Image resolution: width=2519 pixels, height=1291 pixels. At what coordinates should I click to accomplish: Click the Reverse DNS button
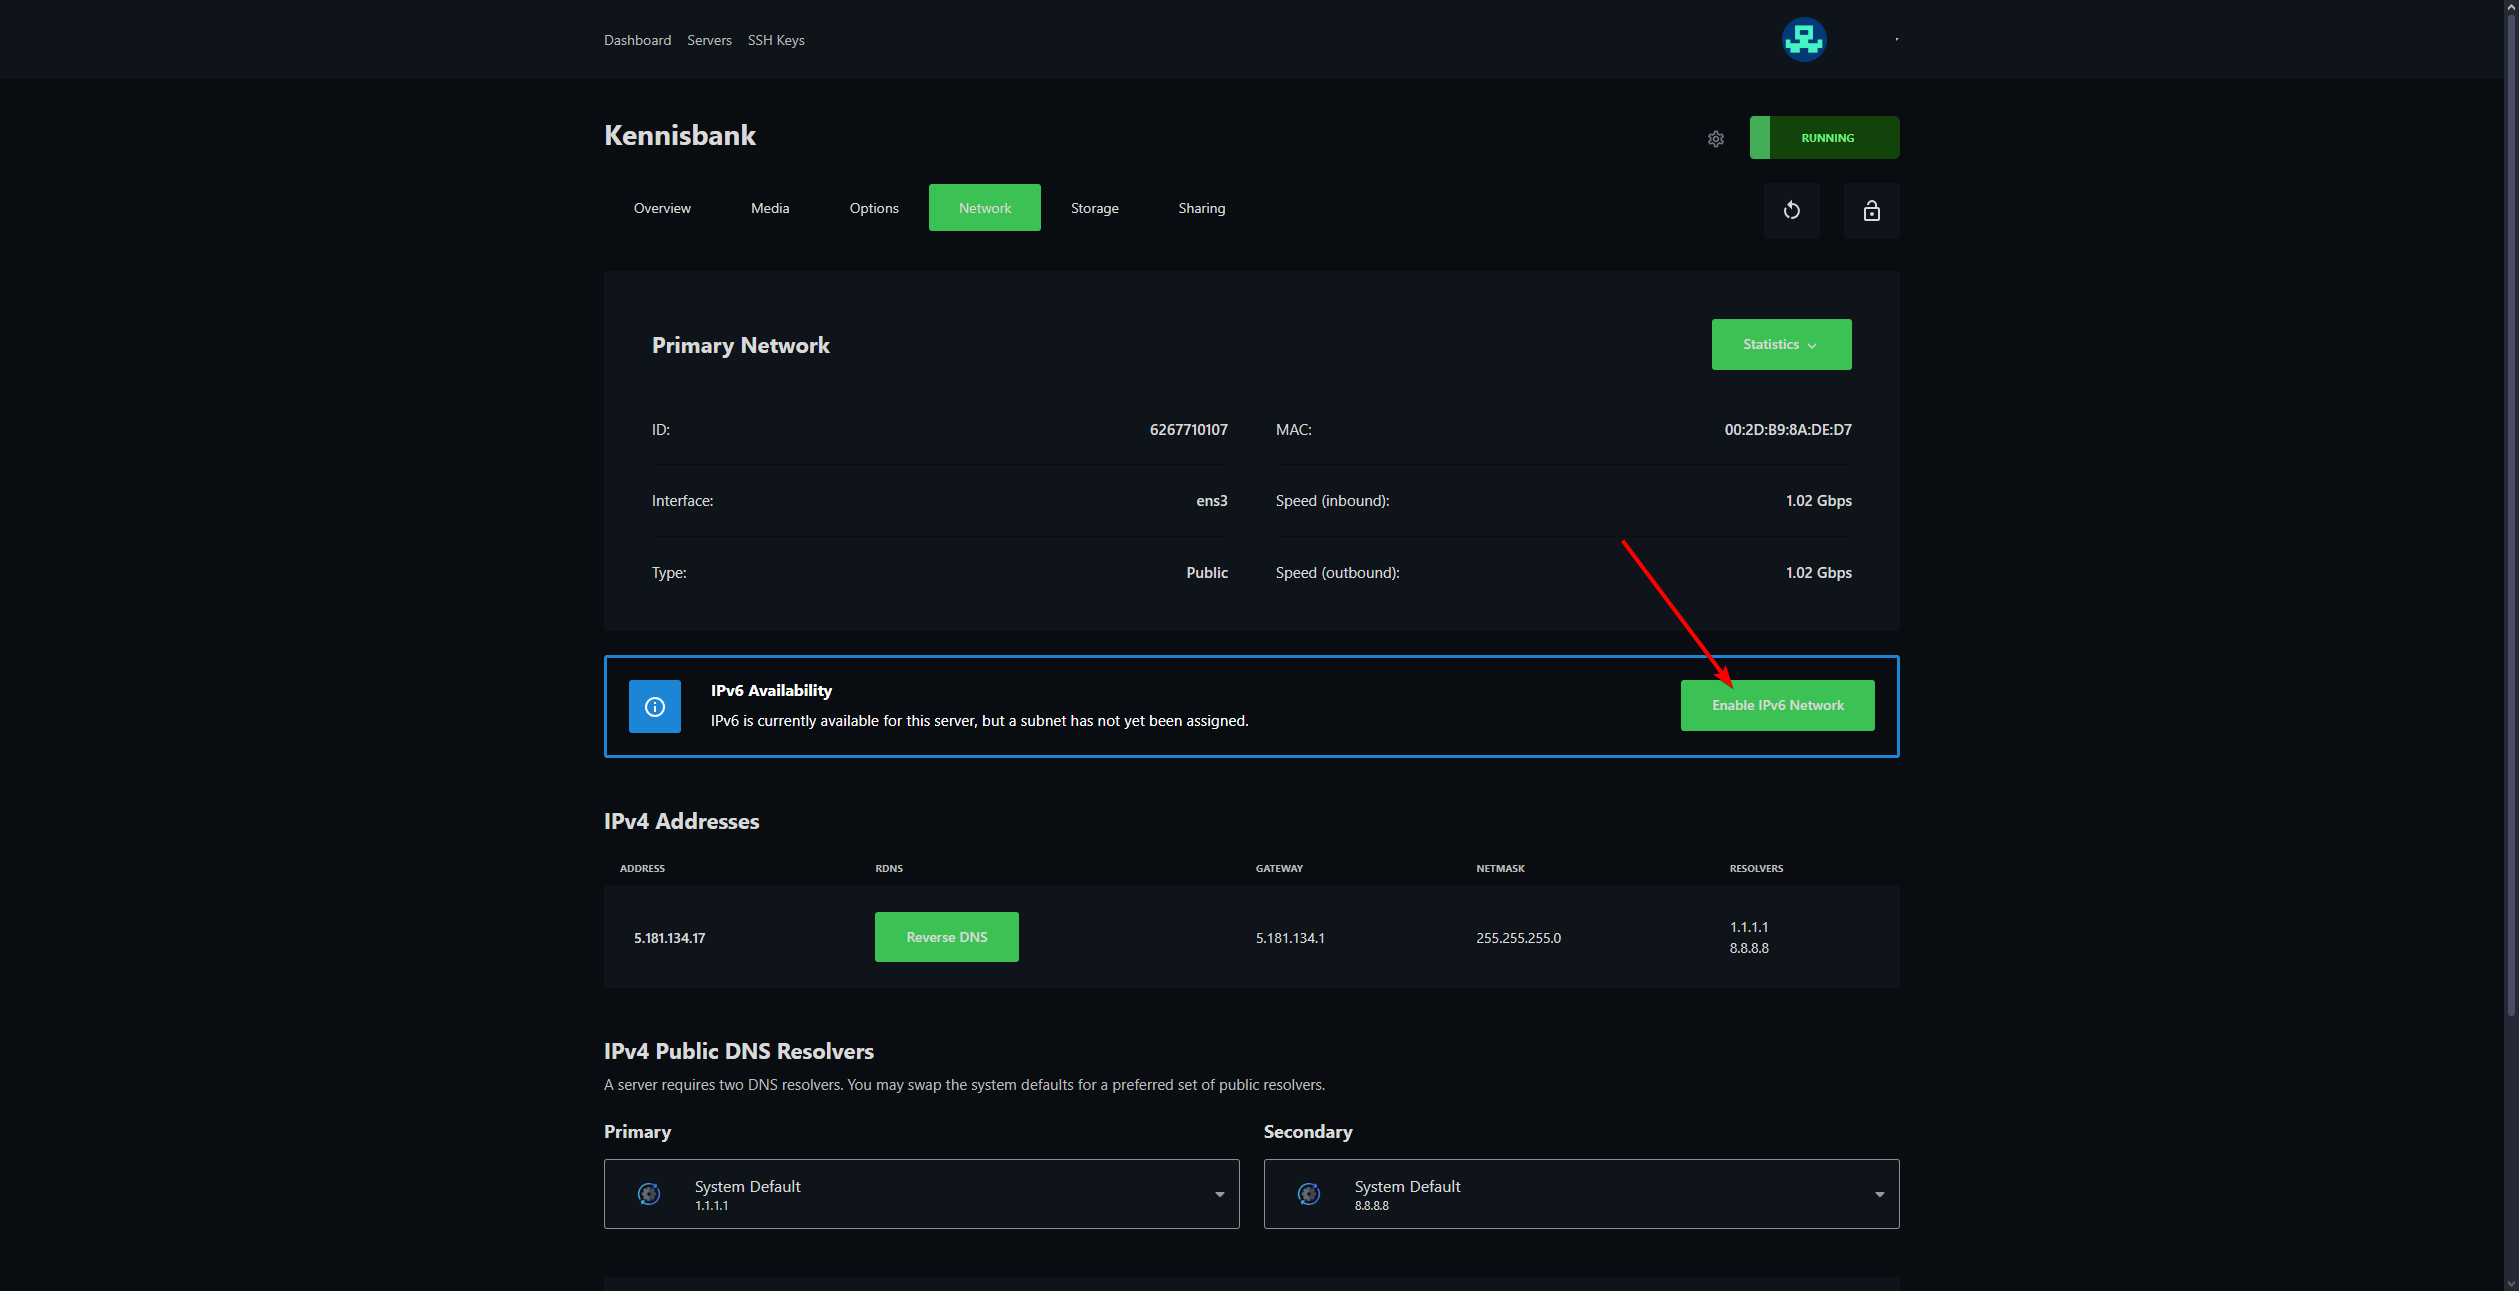tap(946, 937)
